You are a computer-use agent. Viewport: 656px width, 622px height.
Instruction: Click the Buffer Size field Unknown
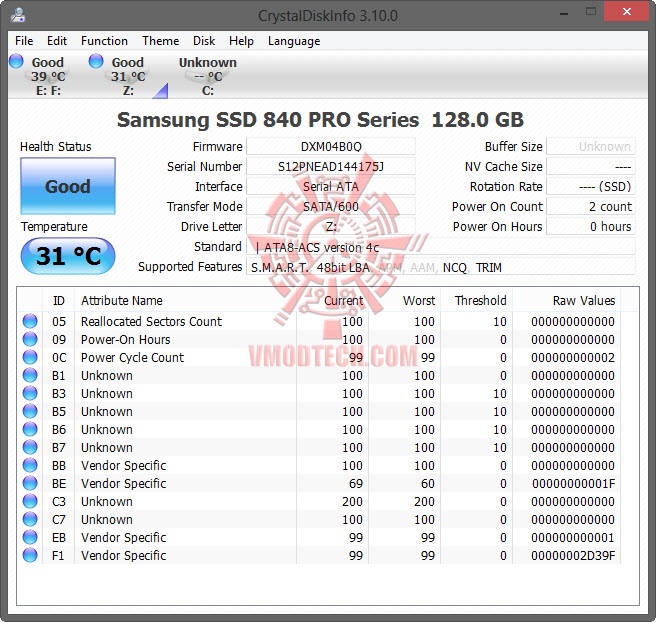tap(591, 146)
